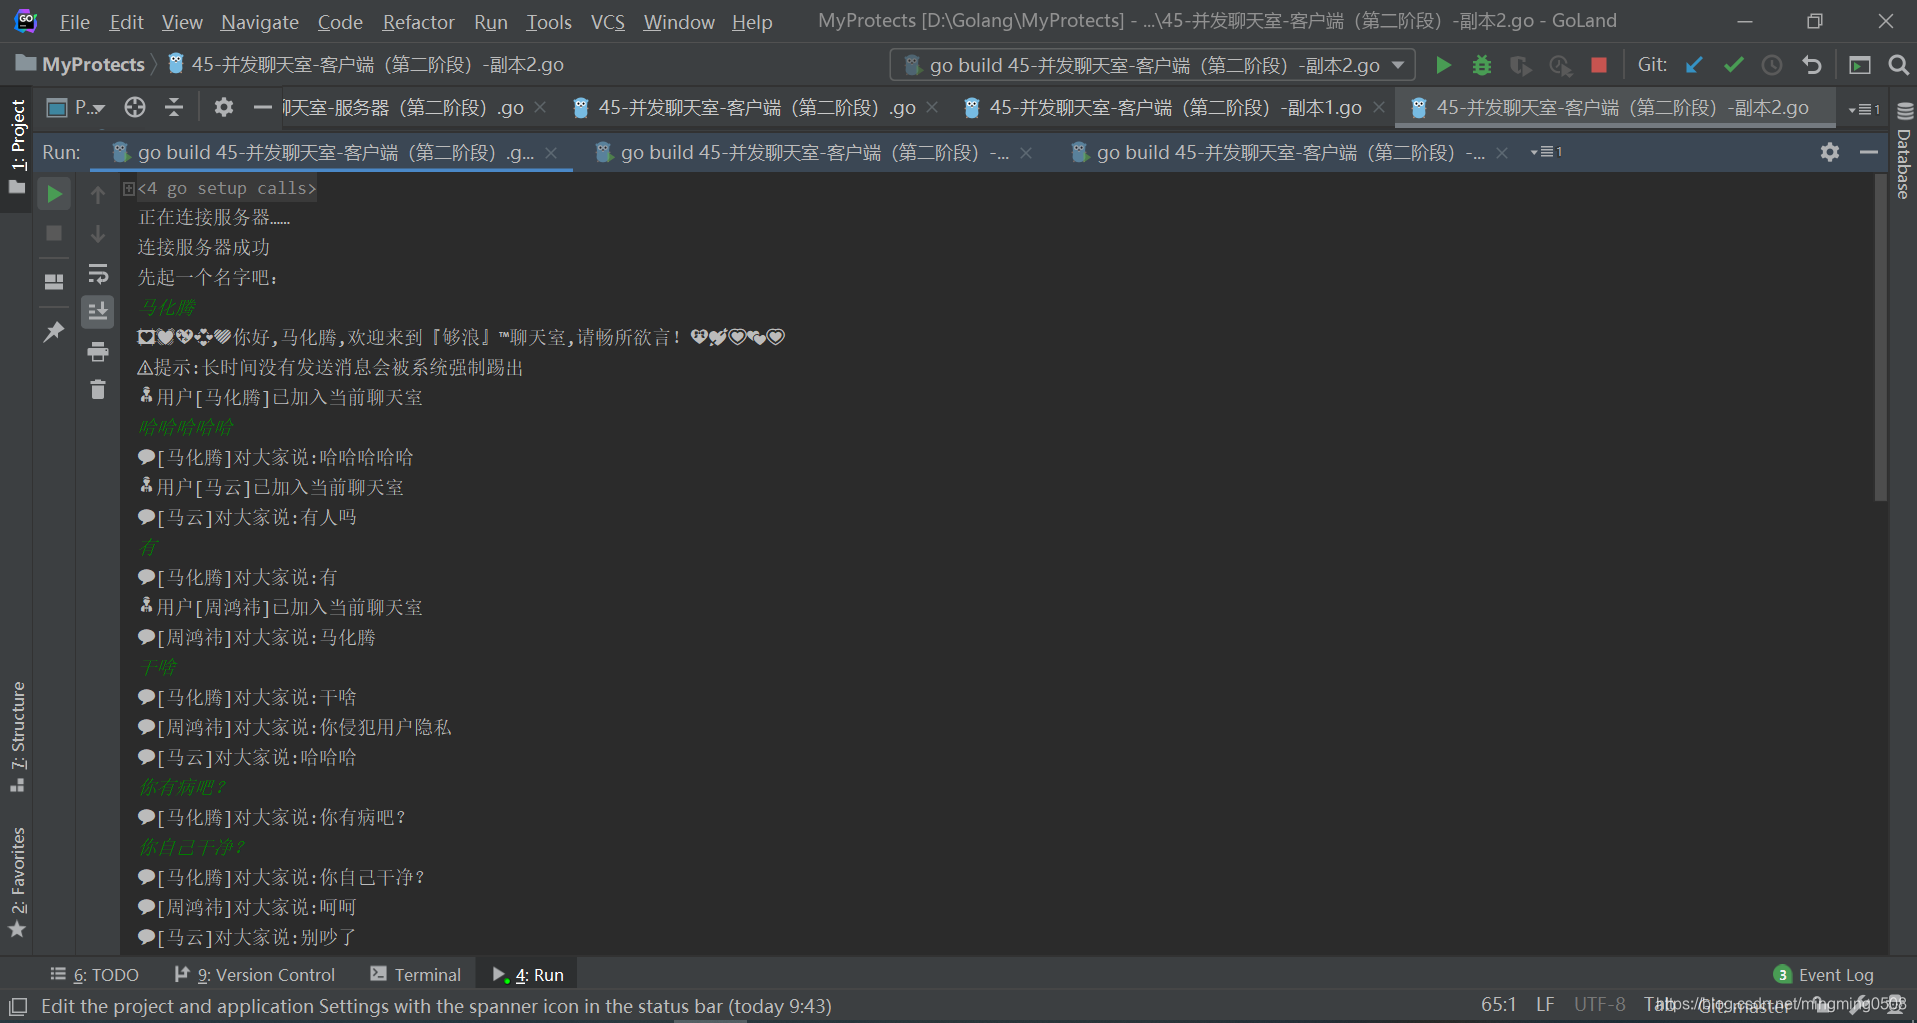Pin the Run tab
The image size is (1917, 1023).
coord(54,331)
